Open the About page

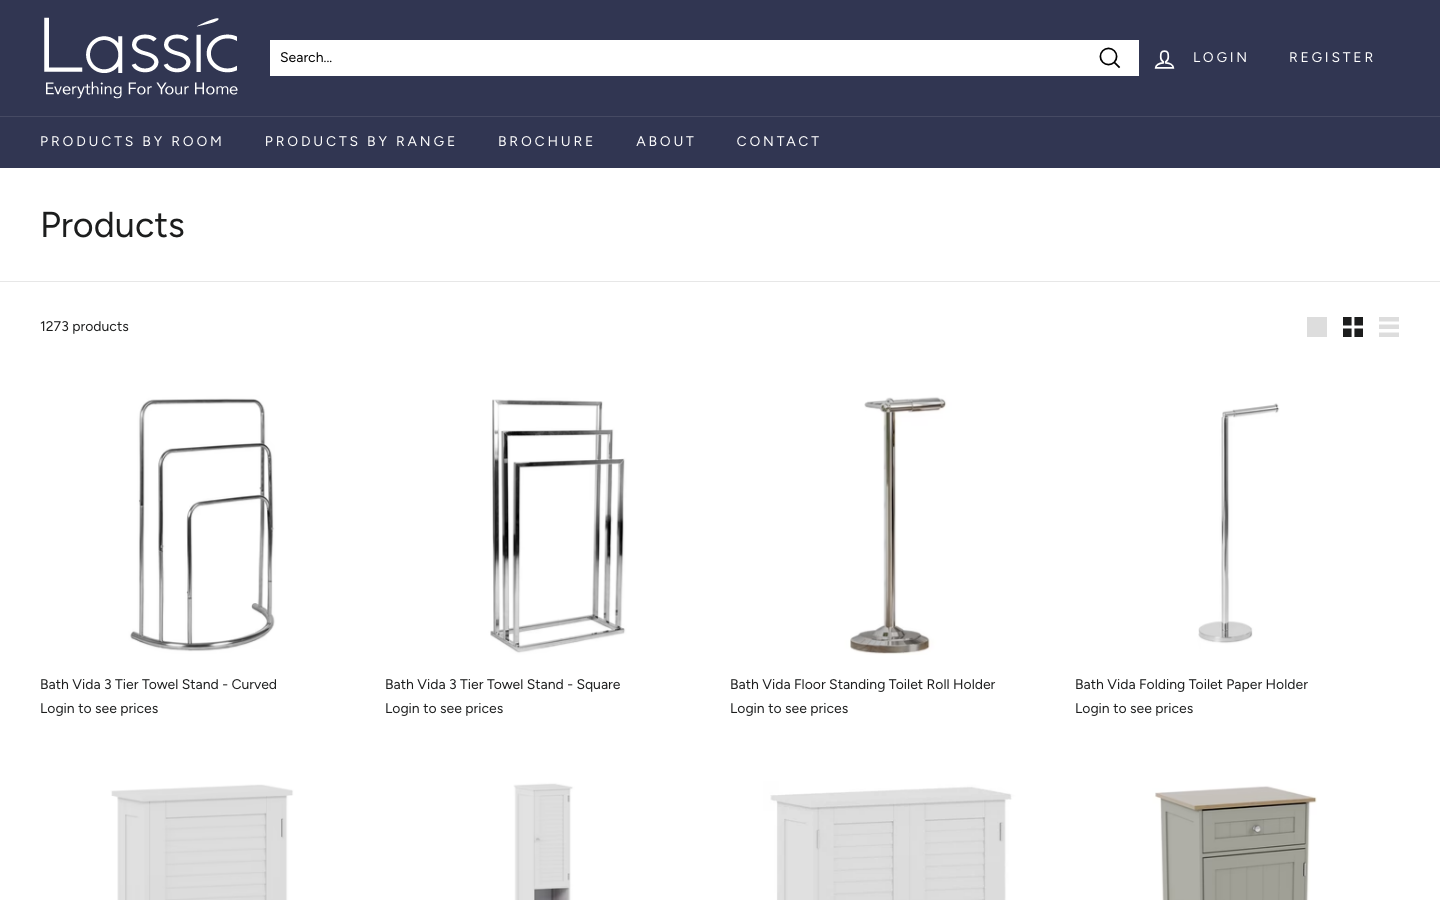tap(666, 142)
